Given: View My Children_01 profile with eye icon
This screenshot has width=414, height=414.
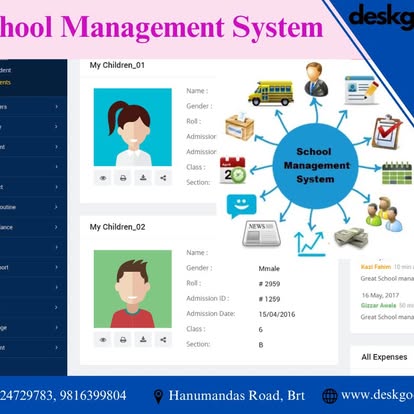Looking at the screenshot, I should point(103,178).
